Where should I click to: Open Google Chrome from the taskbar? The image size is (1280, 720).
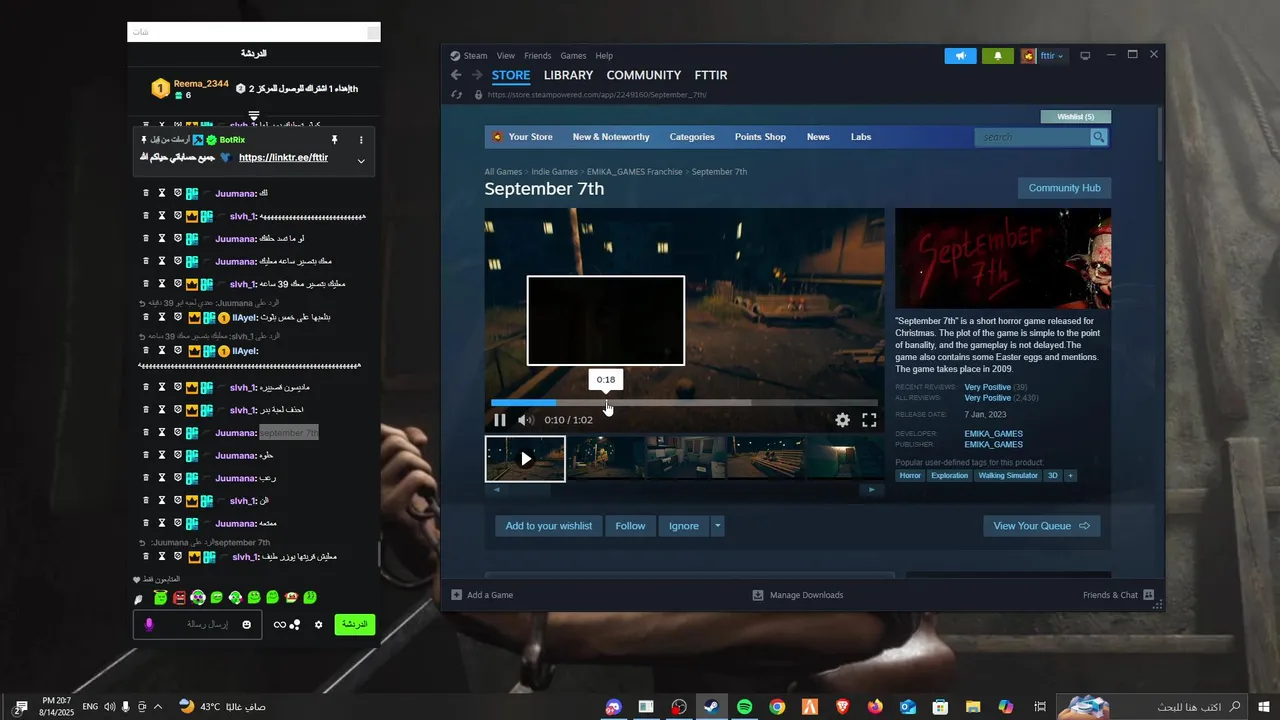coord(777,707)
